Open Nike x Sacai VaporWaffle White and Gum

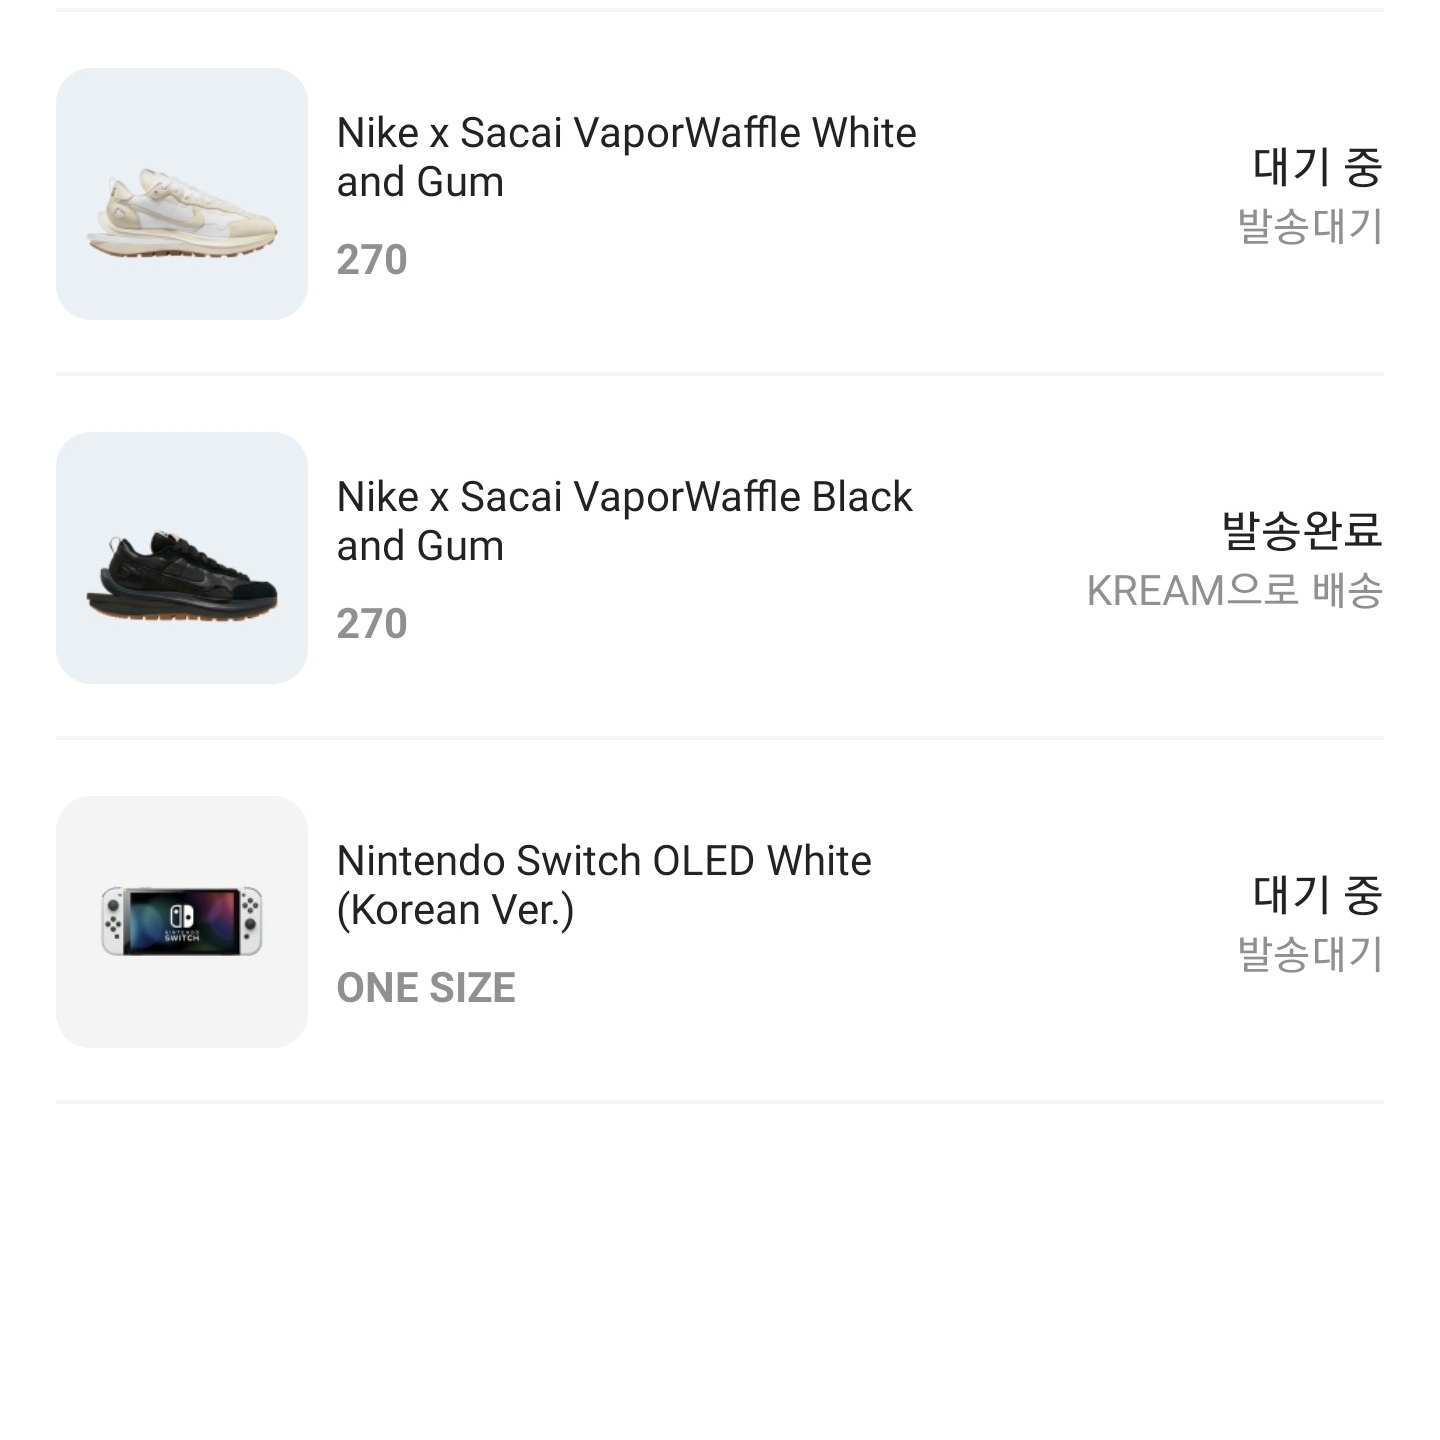point(628,157)
